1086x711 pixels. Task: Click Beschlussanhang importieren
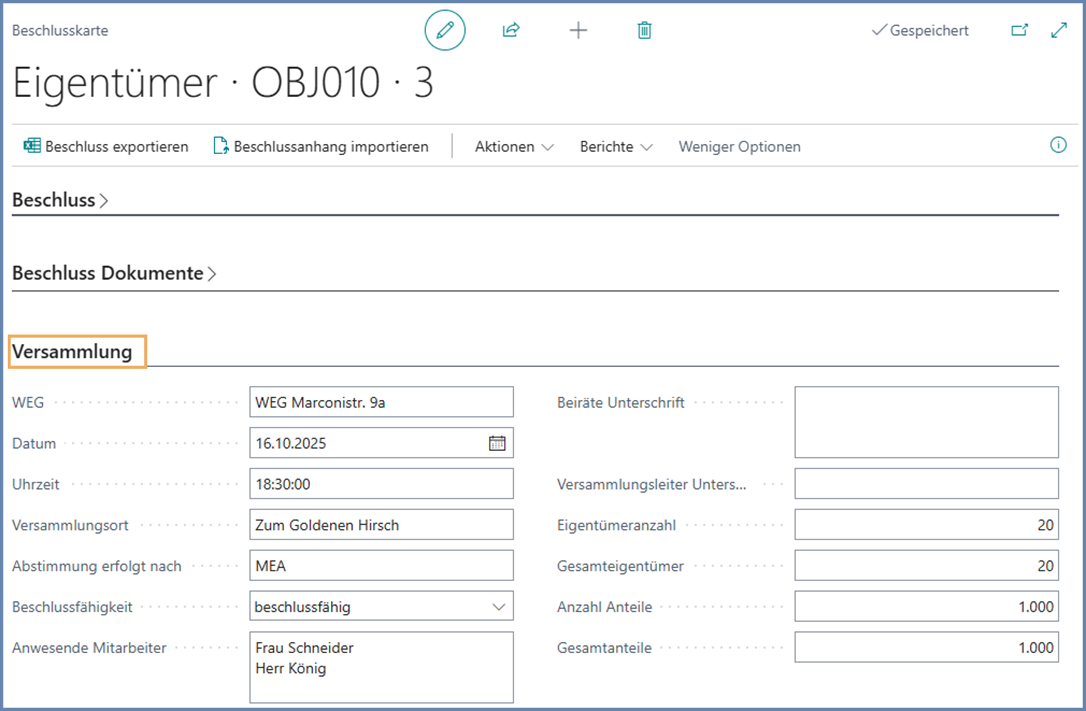321,147
